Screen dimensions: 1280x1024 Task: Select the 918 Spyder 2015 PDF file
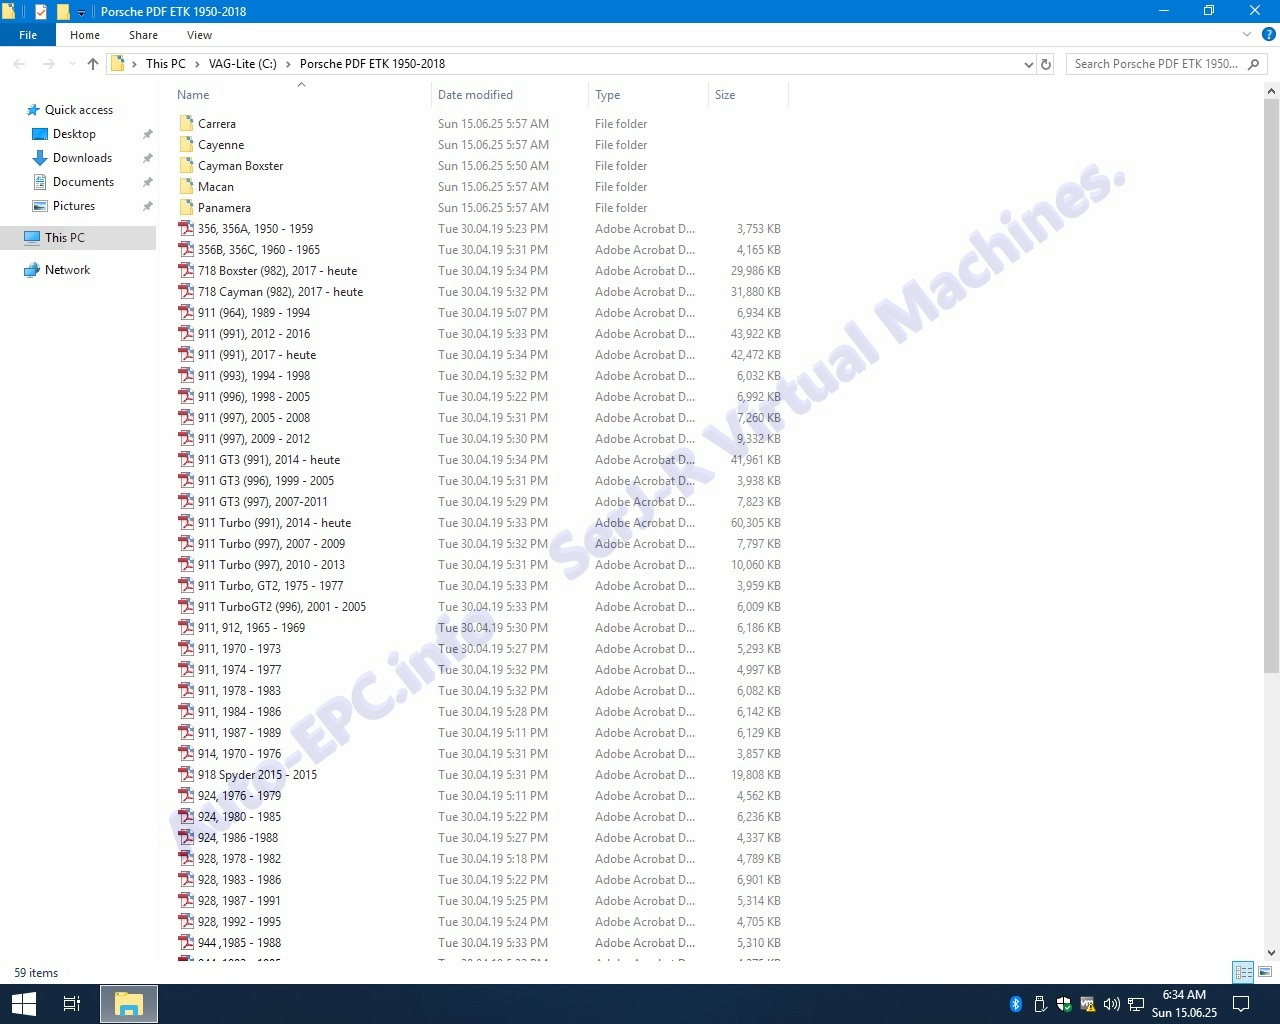pos(257,775)
